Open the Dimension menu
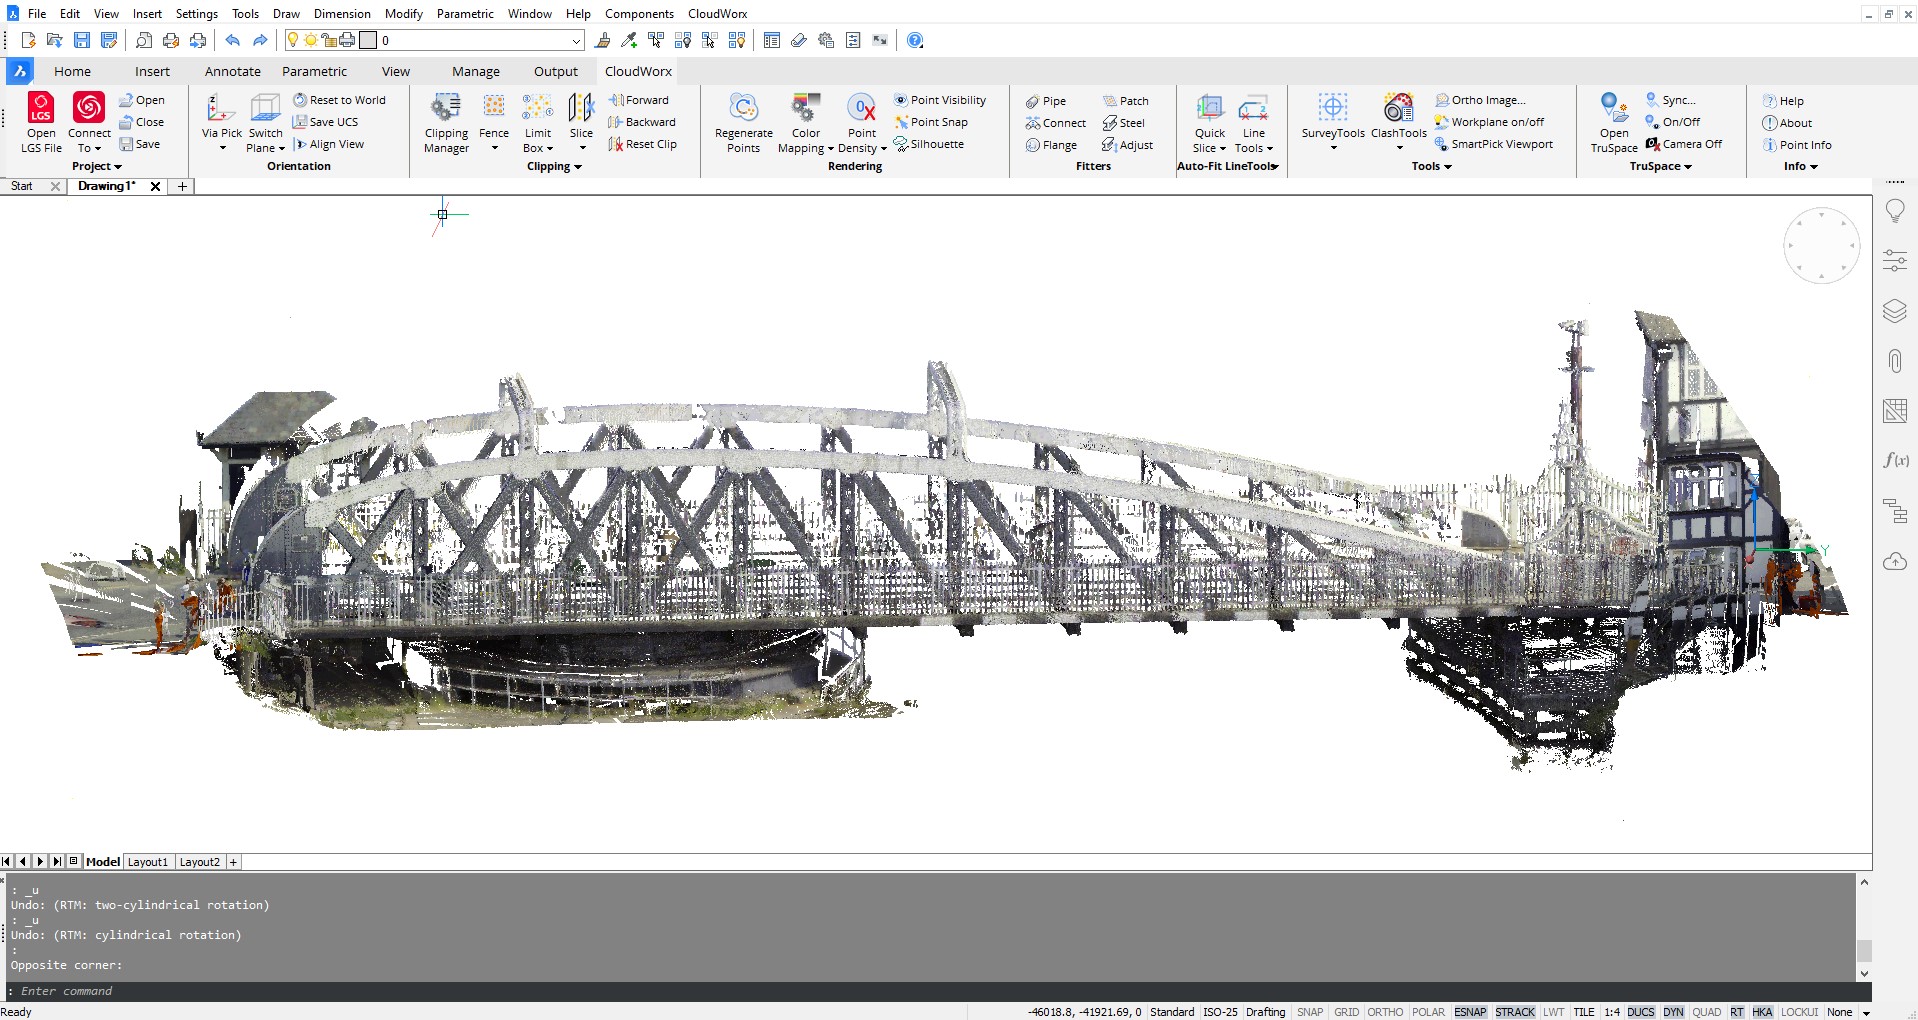Screen dimensions: 1918x1020 point(341,13)
